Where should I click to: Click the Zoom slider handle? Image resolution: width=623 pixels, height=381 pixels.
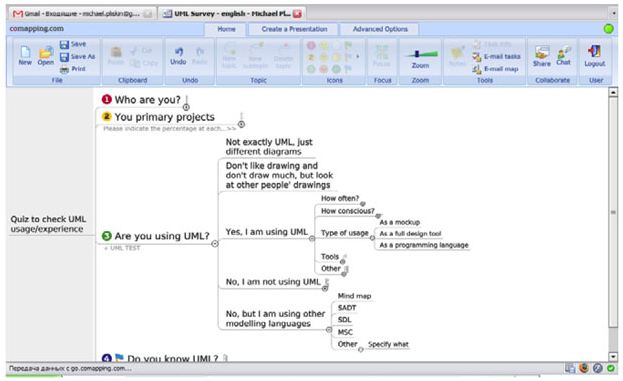tap(417, 53)
